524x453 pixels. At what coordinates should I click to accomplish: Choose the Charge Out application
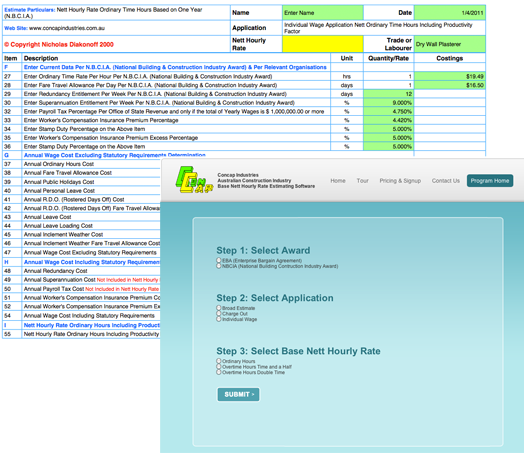point(219,313)
